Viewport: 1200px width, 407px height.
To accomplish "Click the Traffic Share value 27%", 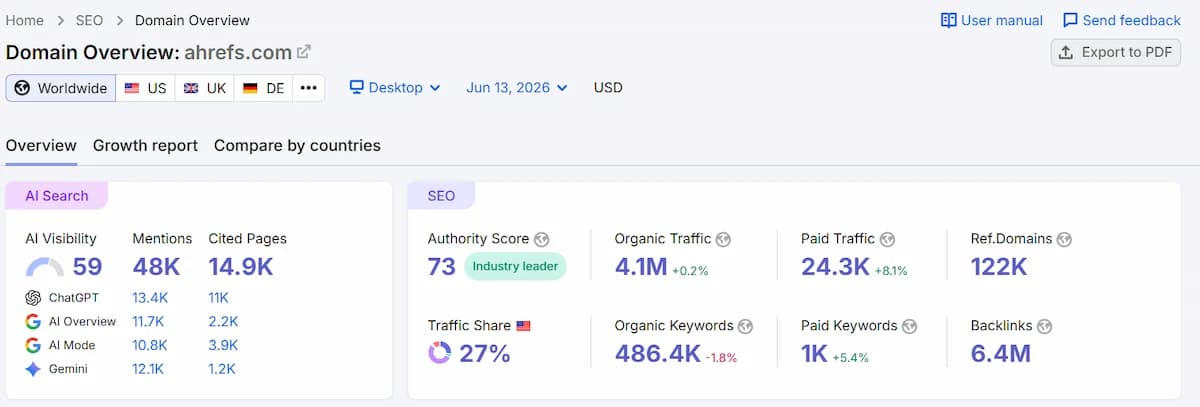I will pos(485,353).
